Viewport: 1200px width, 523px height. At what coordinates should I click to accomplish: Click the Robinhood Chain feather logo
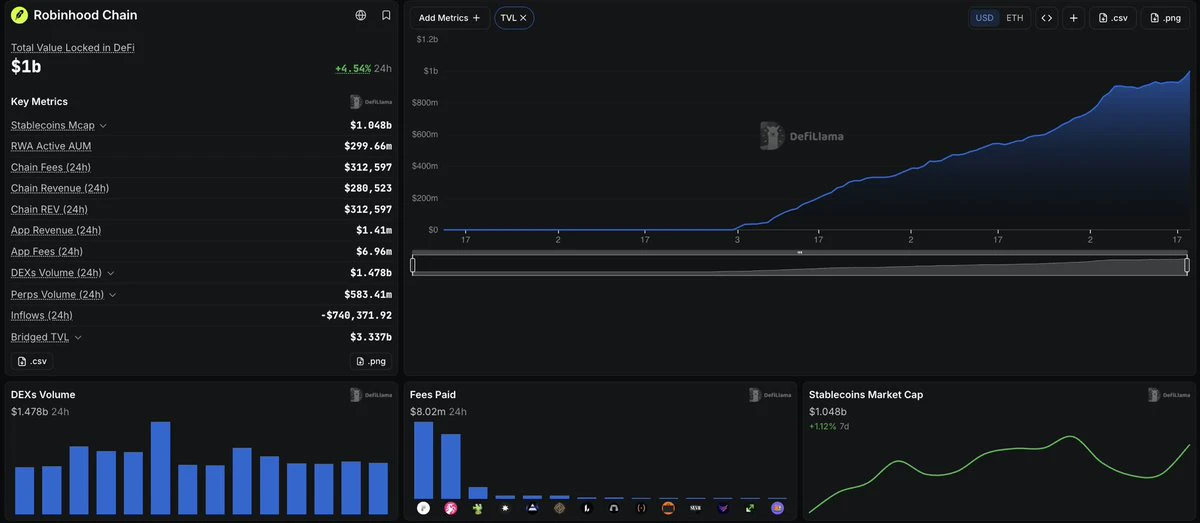[18, 15]
